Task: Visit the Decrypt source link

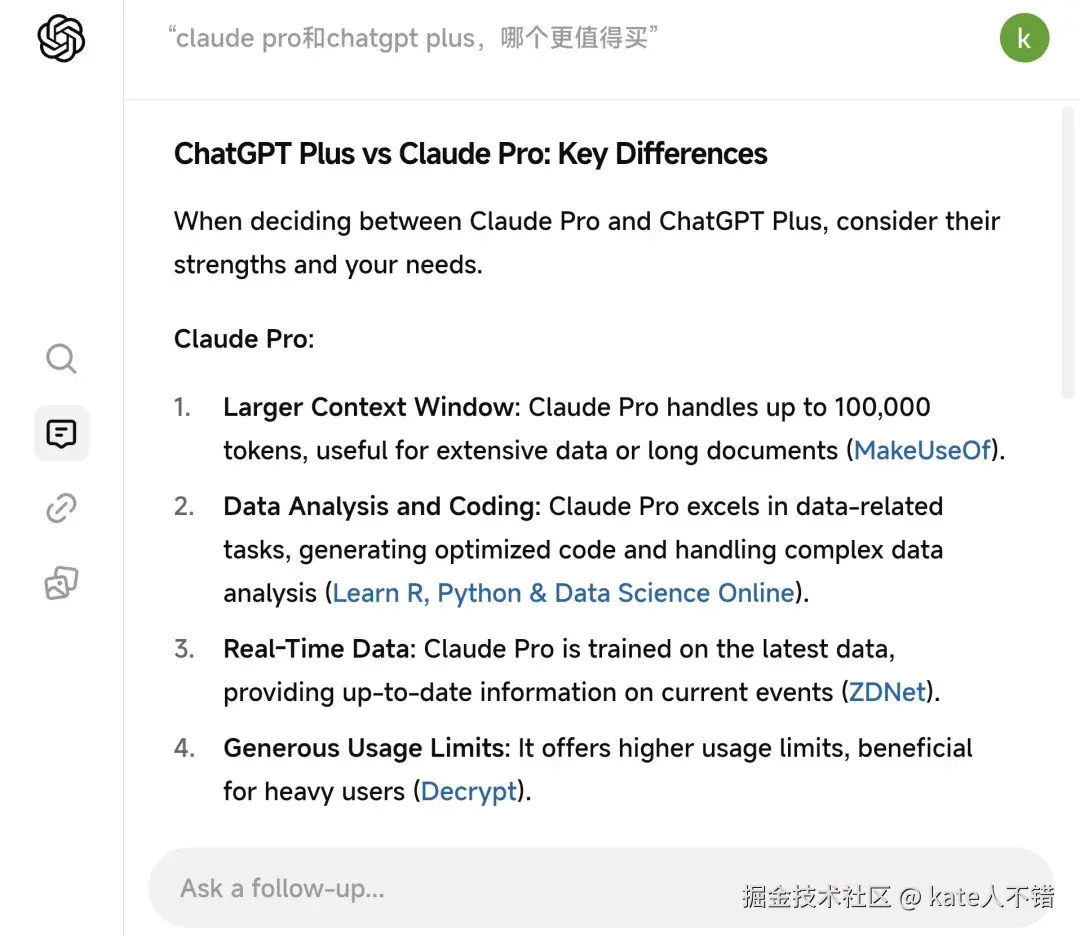Action: pos(469,791)
